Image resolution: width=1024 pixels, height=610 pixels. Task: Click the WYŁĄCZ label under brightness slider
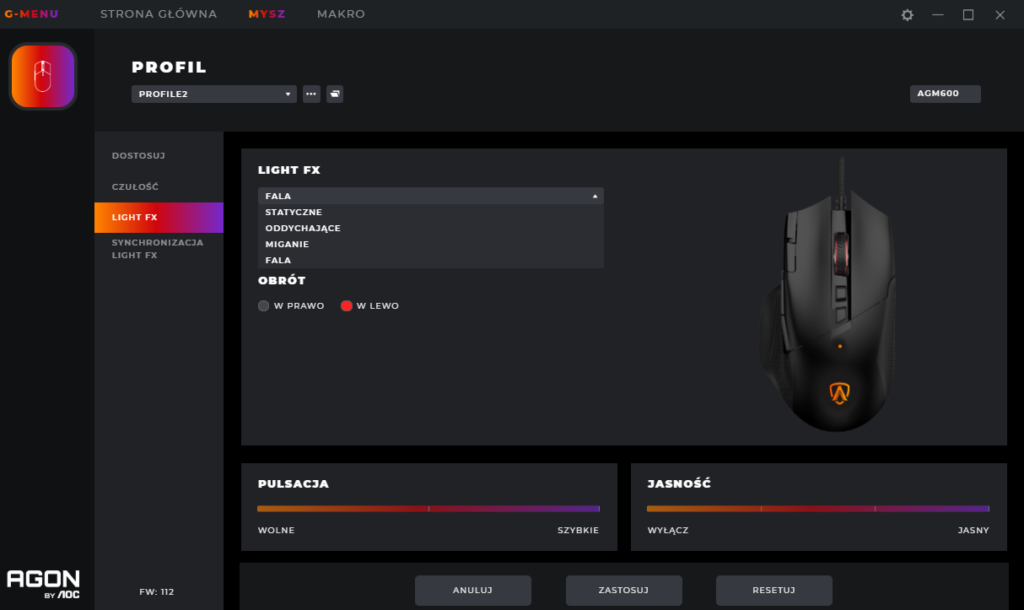pyautogui.click(x=668, y=530)
